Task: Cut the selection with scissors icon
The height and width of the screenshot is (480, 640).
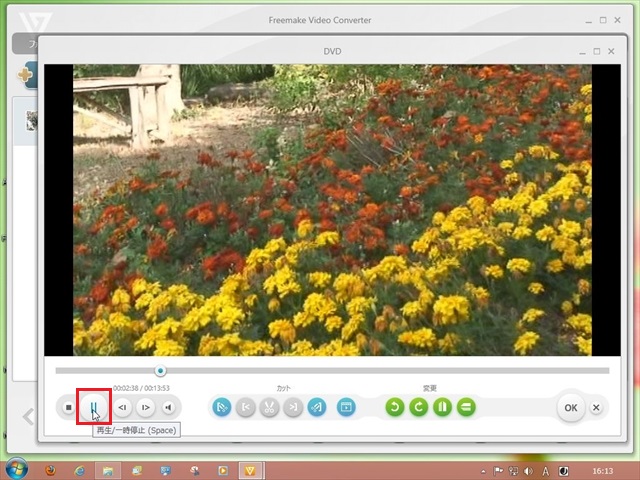Action: click(x=270, y=407)
